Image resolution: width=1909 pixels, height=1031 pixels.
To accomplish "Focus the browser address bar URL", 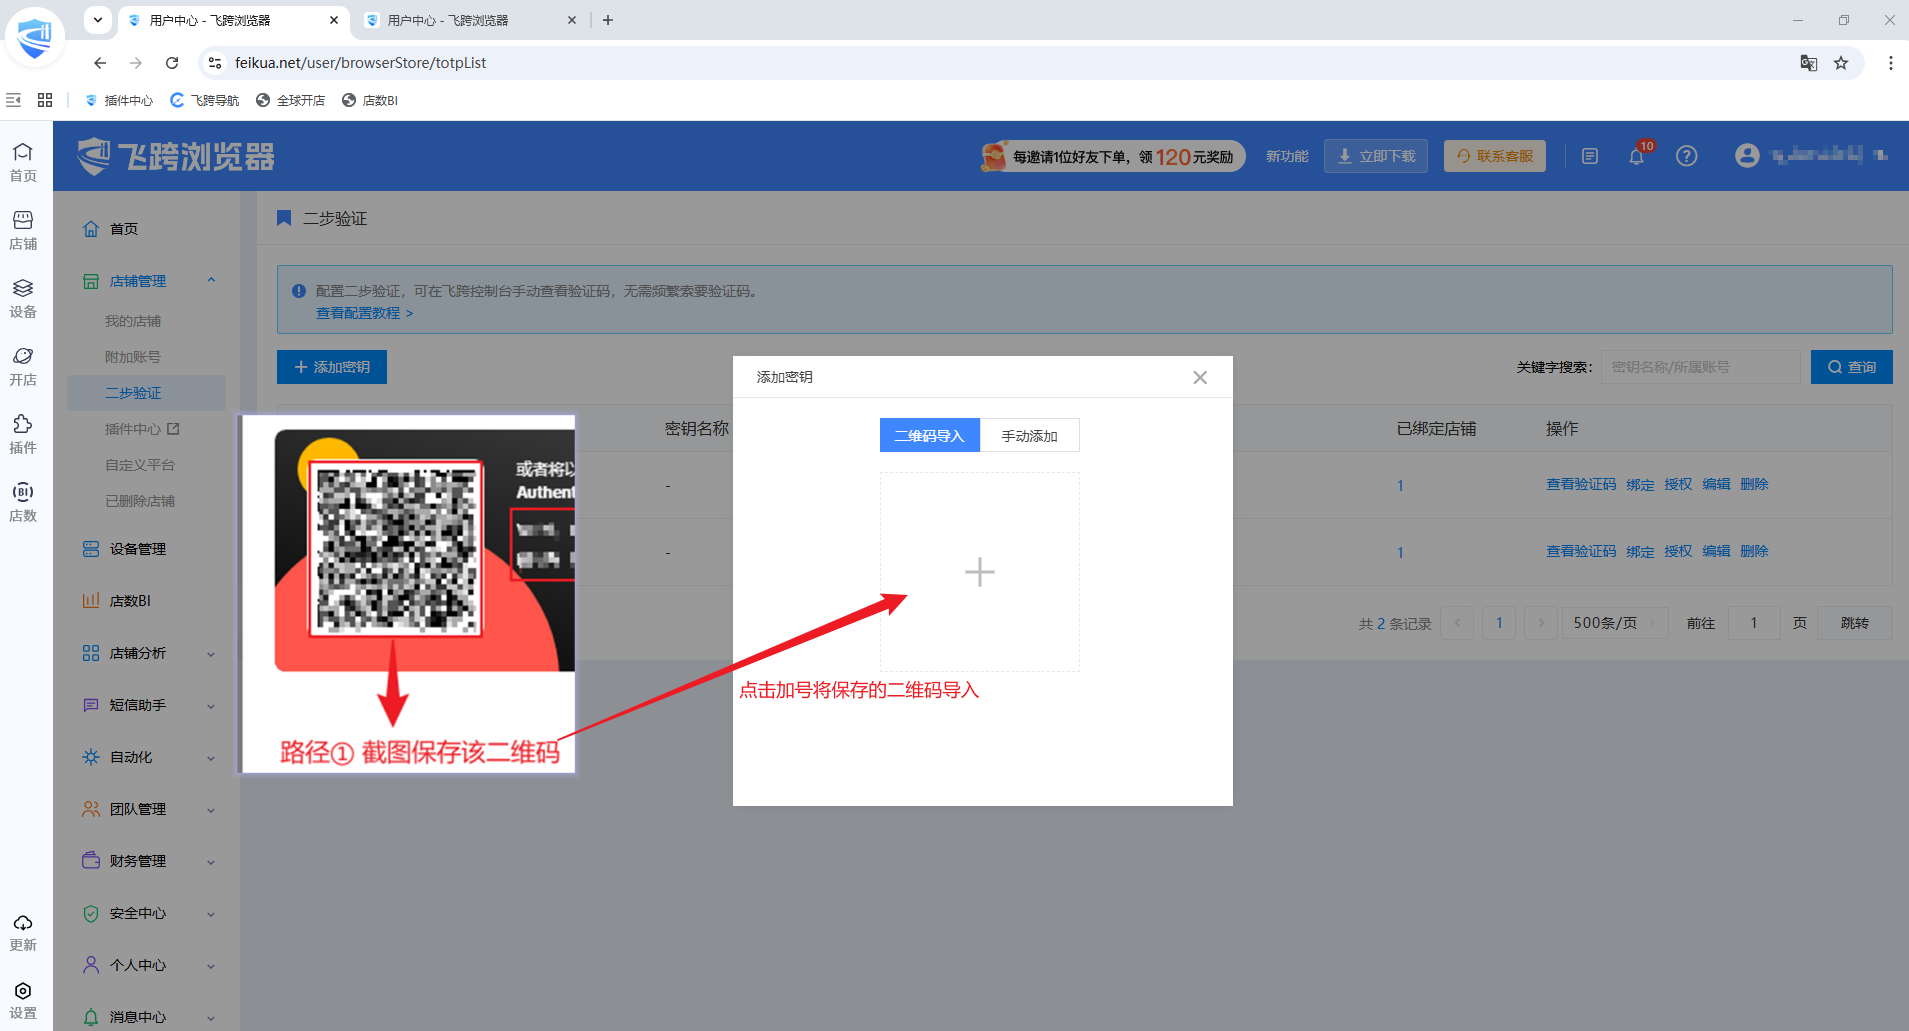I will point(361,63).
